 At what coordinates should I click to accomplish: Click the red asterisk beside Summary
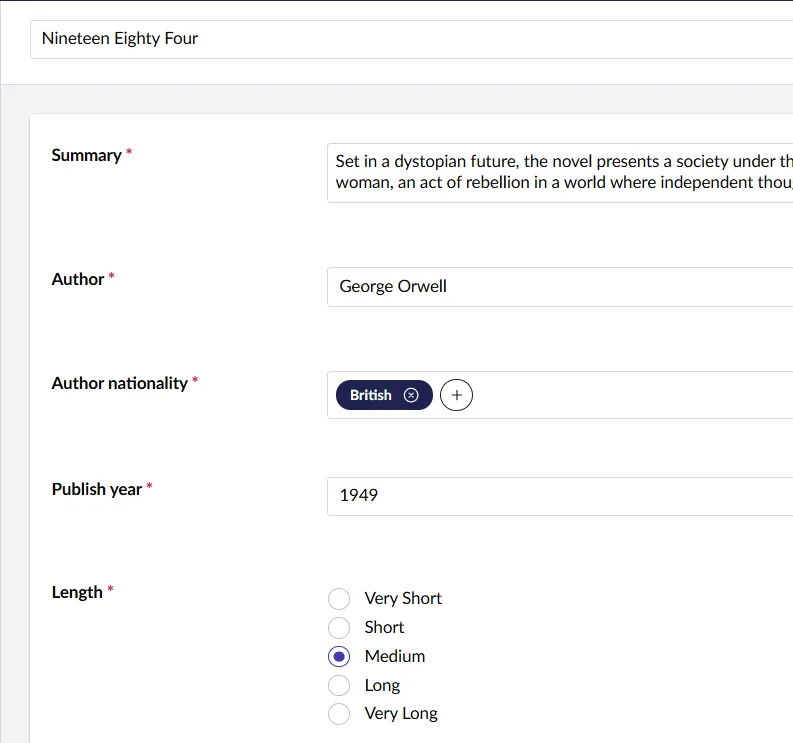pyautogui.click(x=129, y=154)
